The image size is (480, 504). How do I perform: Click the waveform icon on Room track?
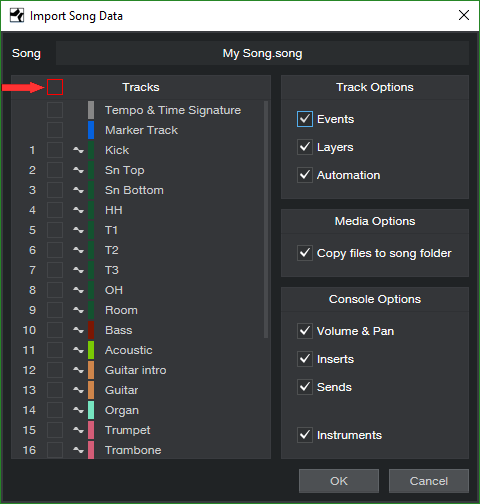click(x=78, y=310)
